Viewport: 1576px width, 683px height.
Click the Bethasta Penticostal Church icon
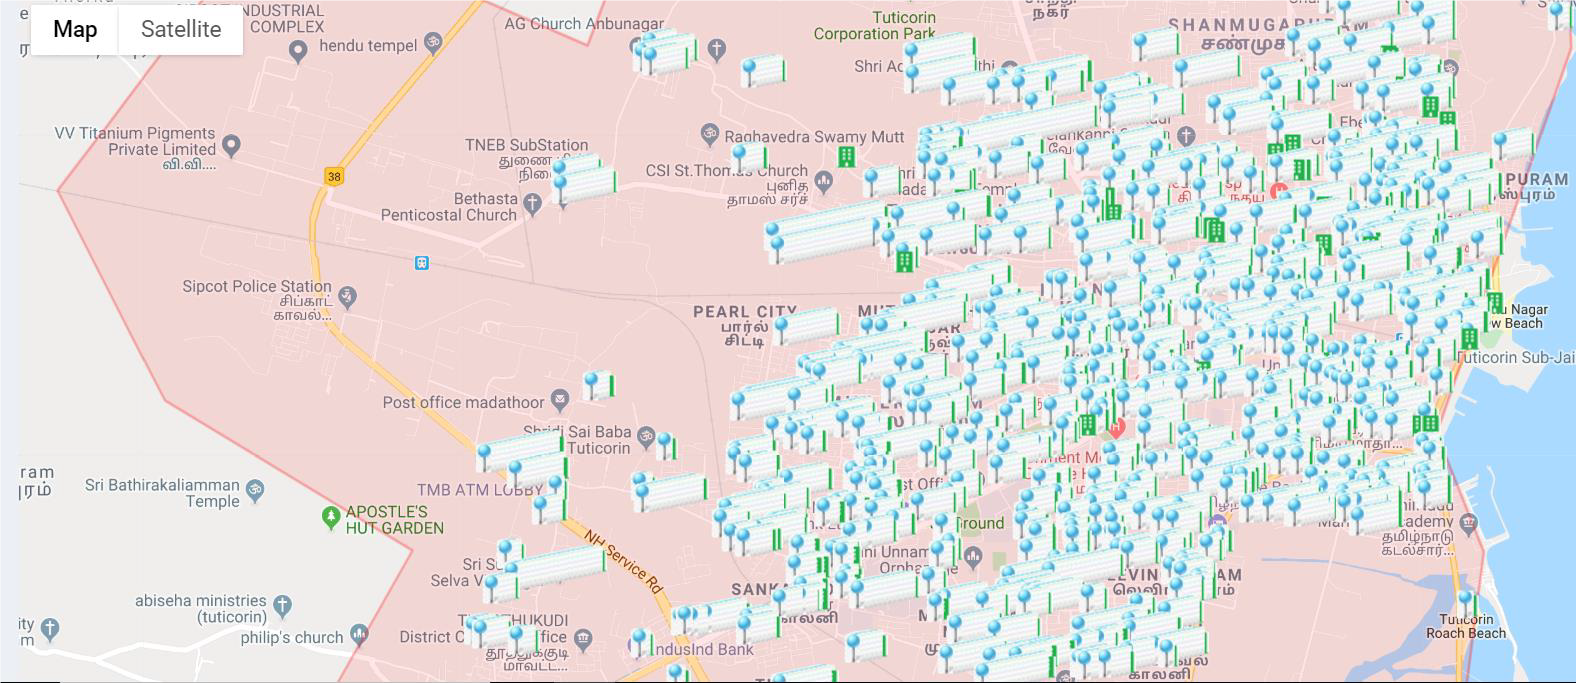point(533,204)
